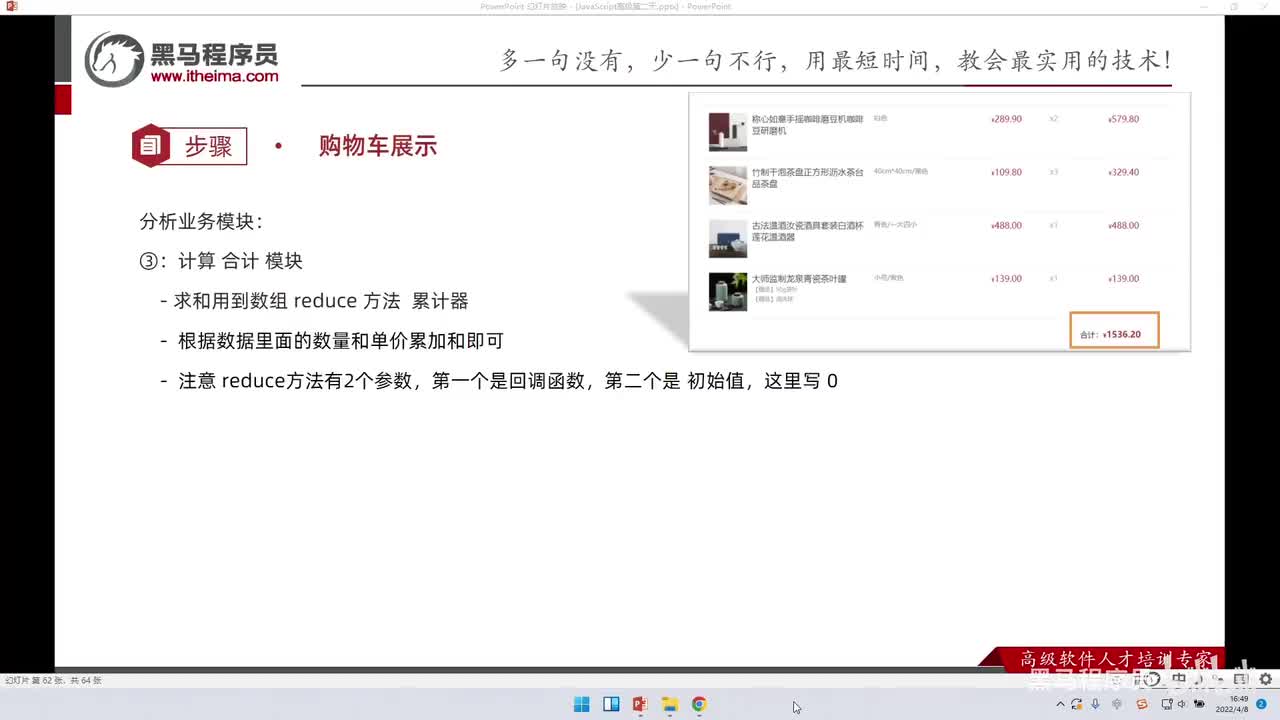This screenshot has height=720, width=1280.
Task: Click the ¥139.00 price in the unit price column
Action: click(1006, 278)
